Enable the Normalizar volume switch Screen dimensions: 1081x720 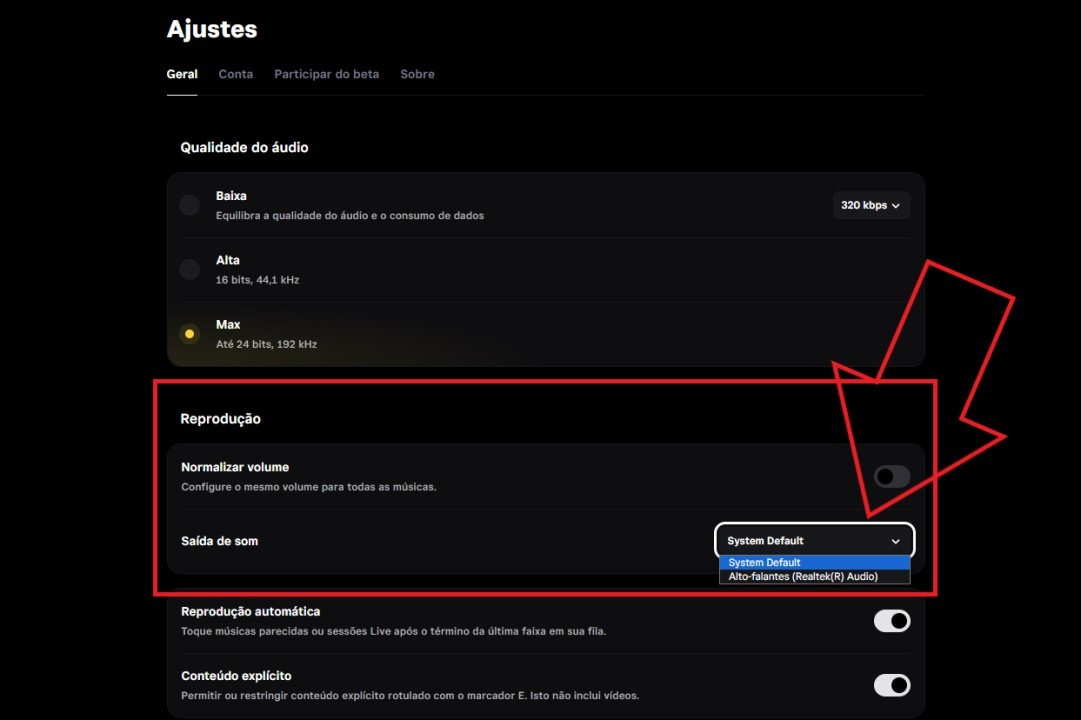pyautogui.click(x=891, y=477)
